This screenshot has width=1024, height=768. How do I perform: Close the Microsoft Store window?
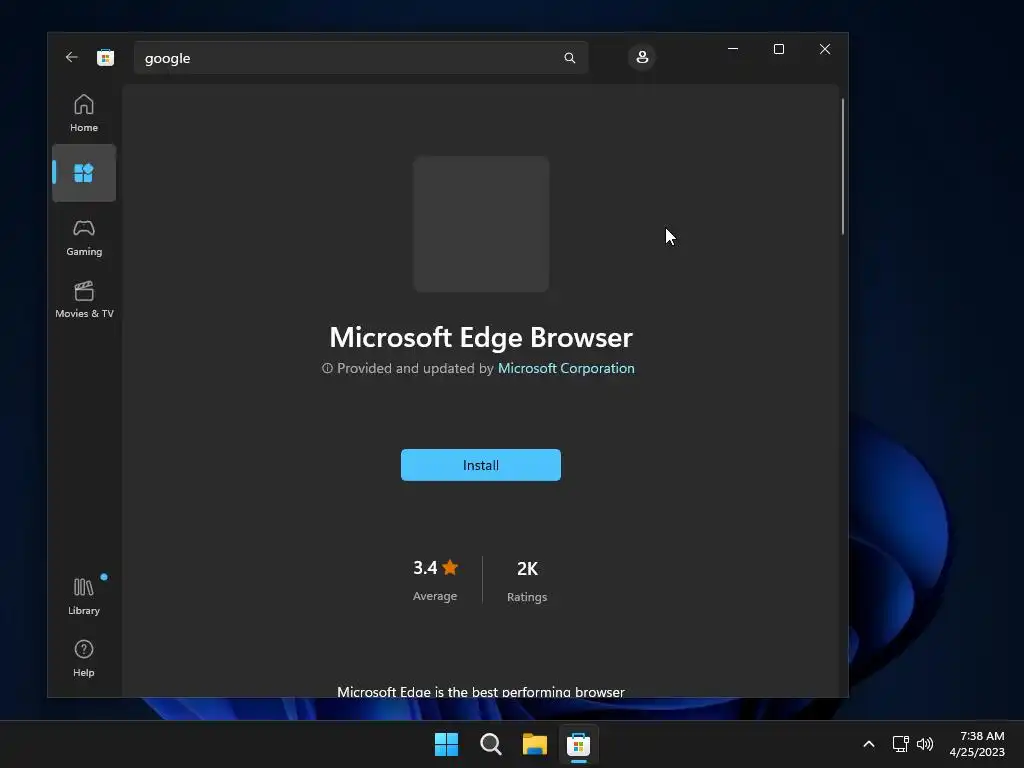click(x=825, y=49)
